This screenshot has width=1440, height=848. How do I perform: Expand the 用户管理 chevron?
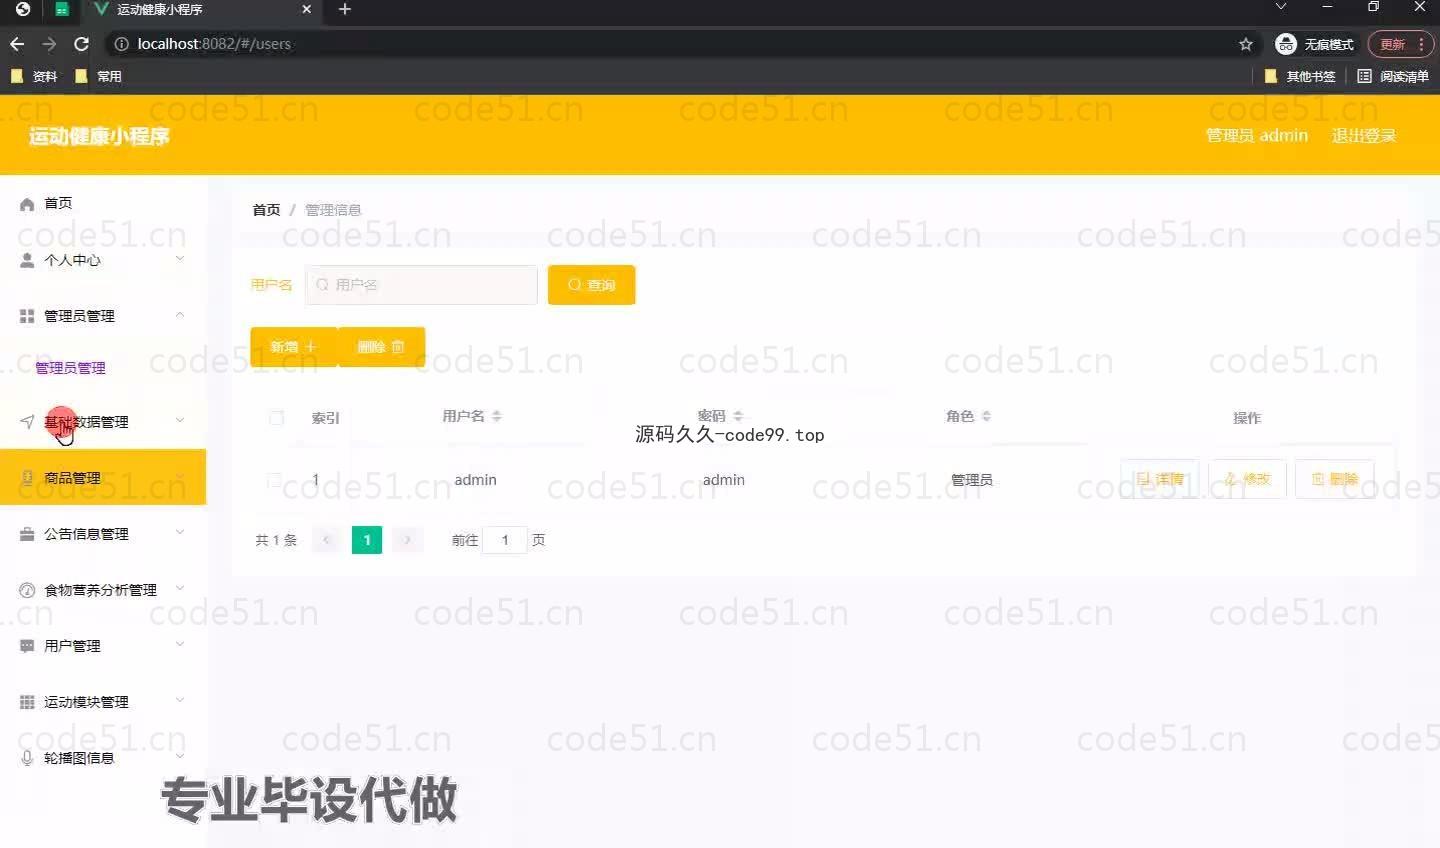click(x=180, y=645)
